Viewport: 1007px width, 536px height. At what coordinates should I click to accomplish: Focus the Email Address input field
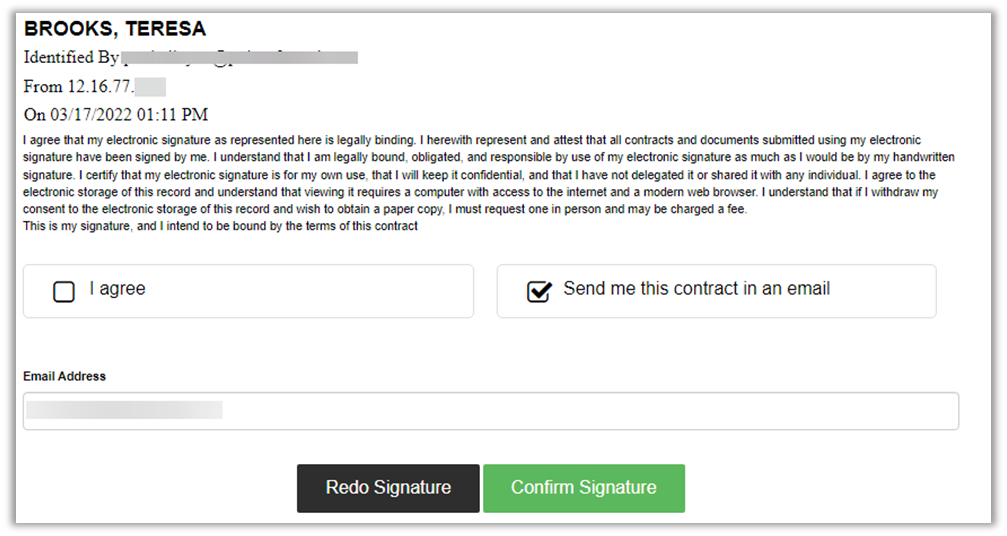pos(590,411)
